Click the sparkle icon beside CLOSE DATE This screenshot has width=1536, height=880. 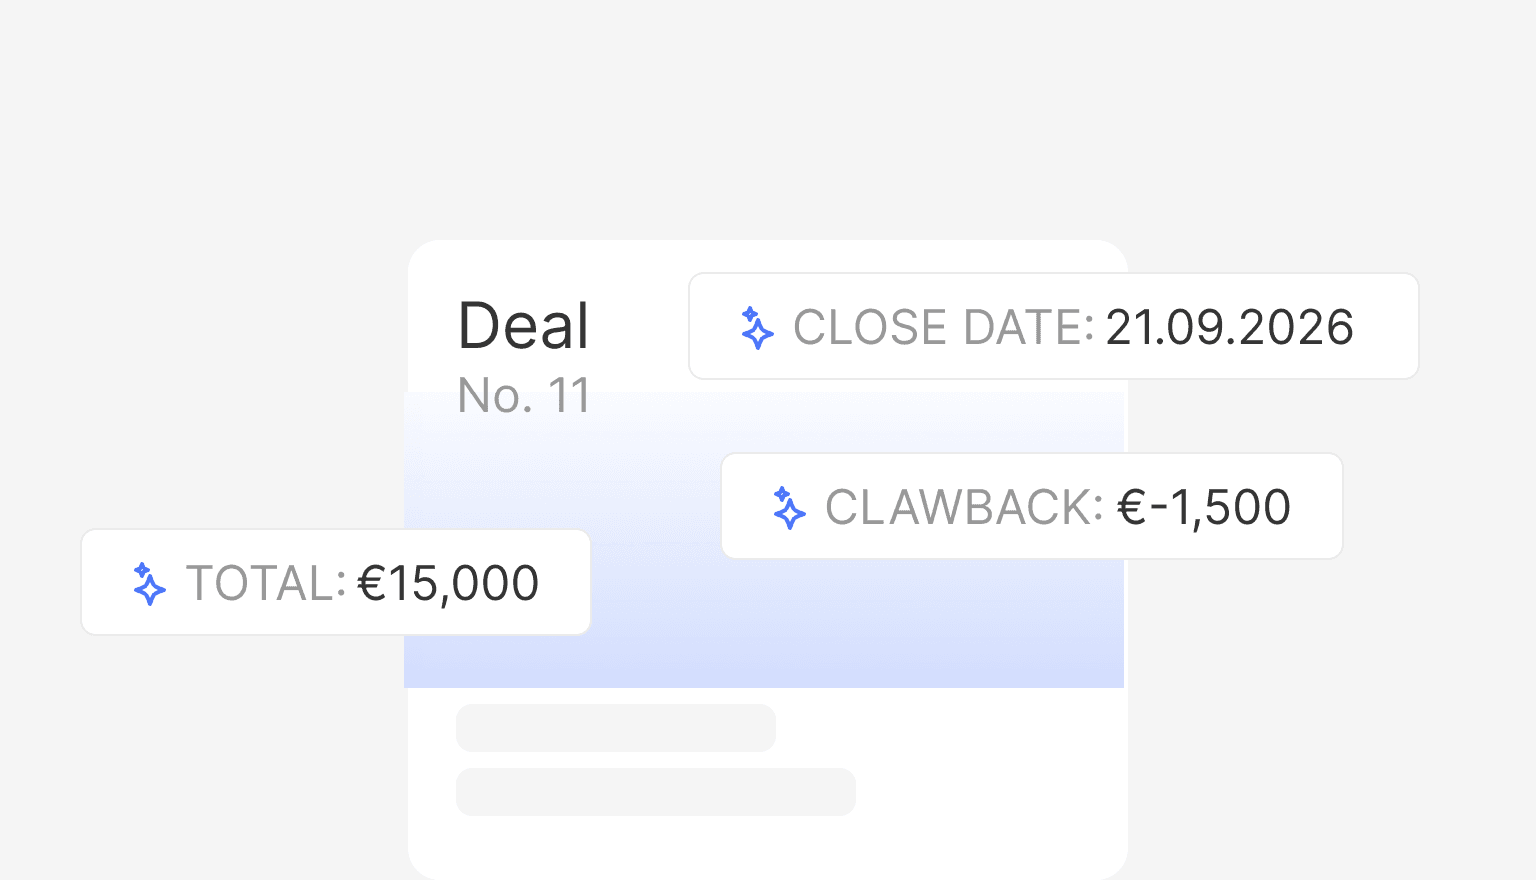[x=757, y=328]
